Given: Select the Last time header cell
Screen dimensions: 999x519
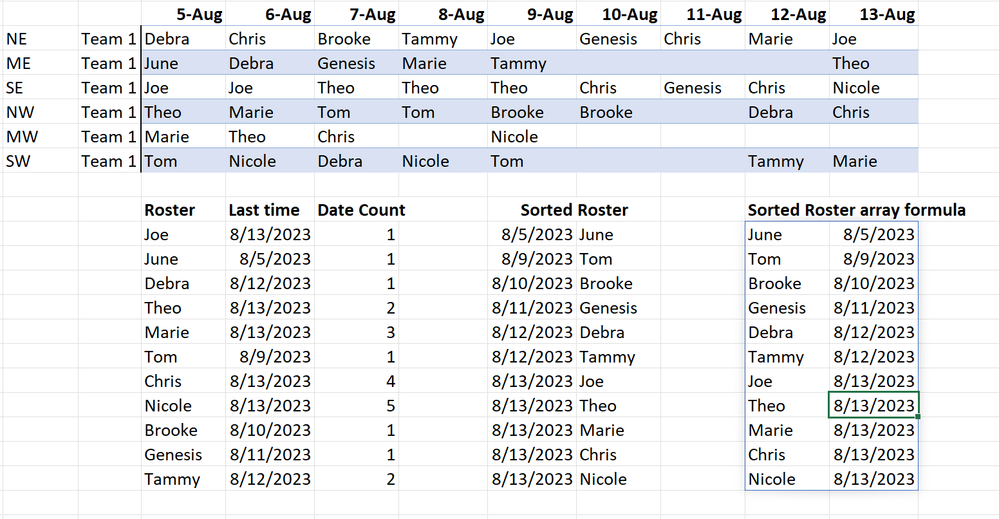Looking at the screenshot, I should pyautogui.click(x=270, y=210).
